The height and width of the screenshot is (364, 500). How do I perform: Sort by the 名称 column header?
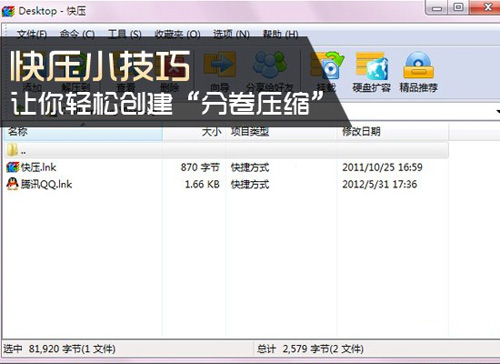coord(83,132)
